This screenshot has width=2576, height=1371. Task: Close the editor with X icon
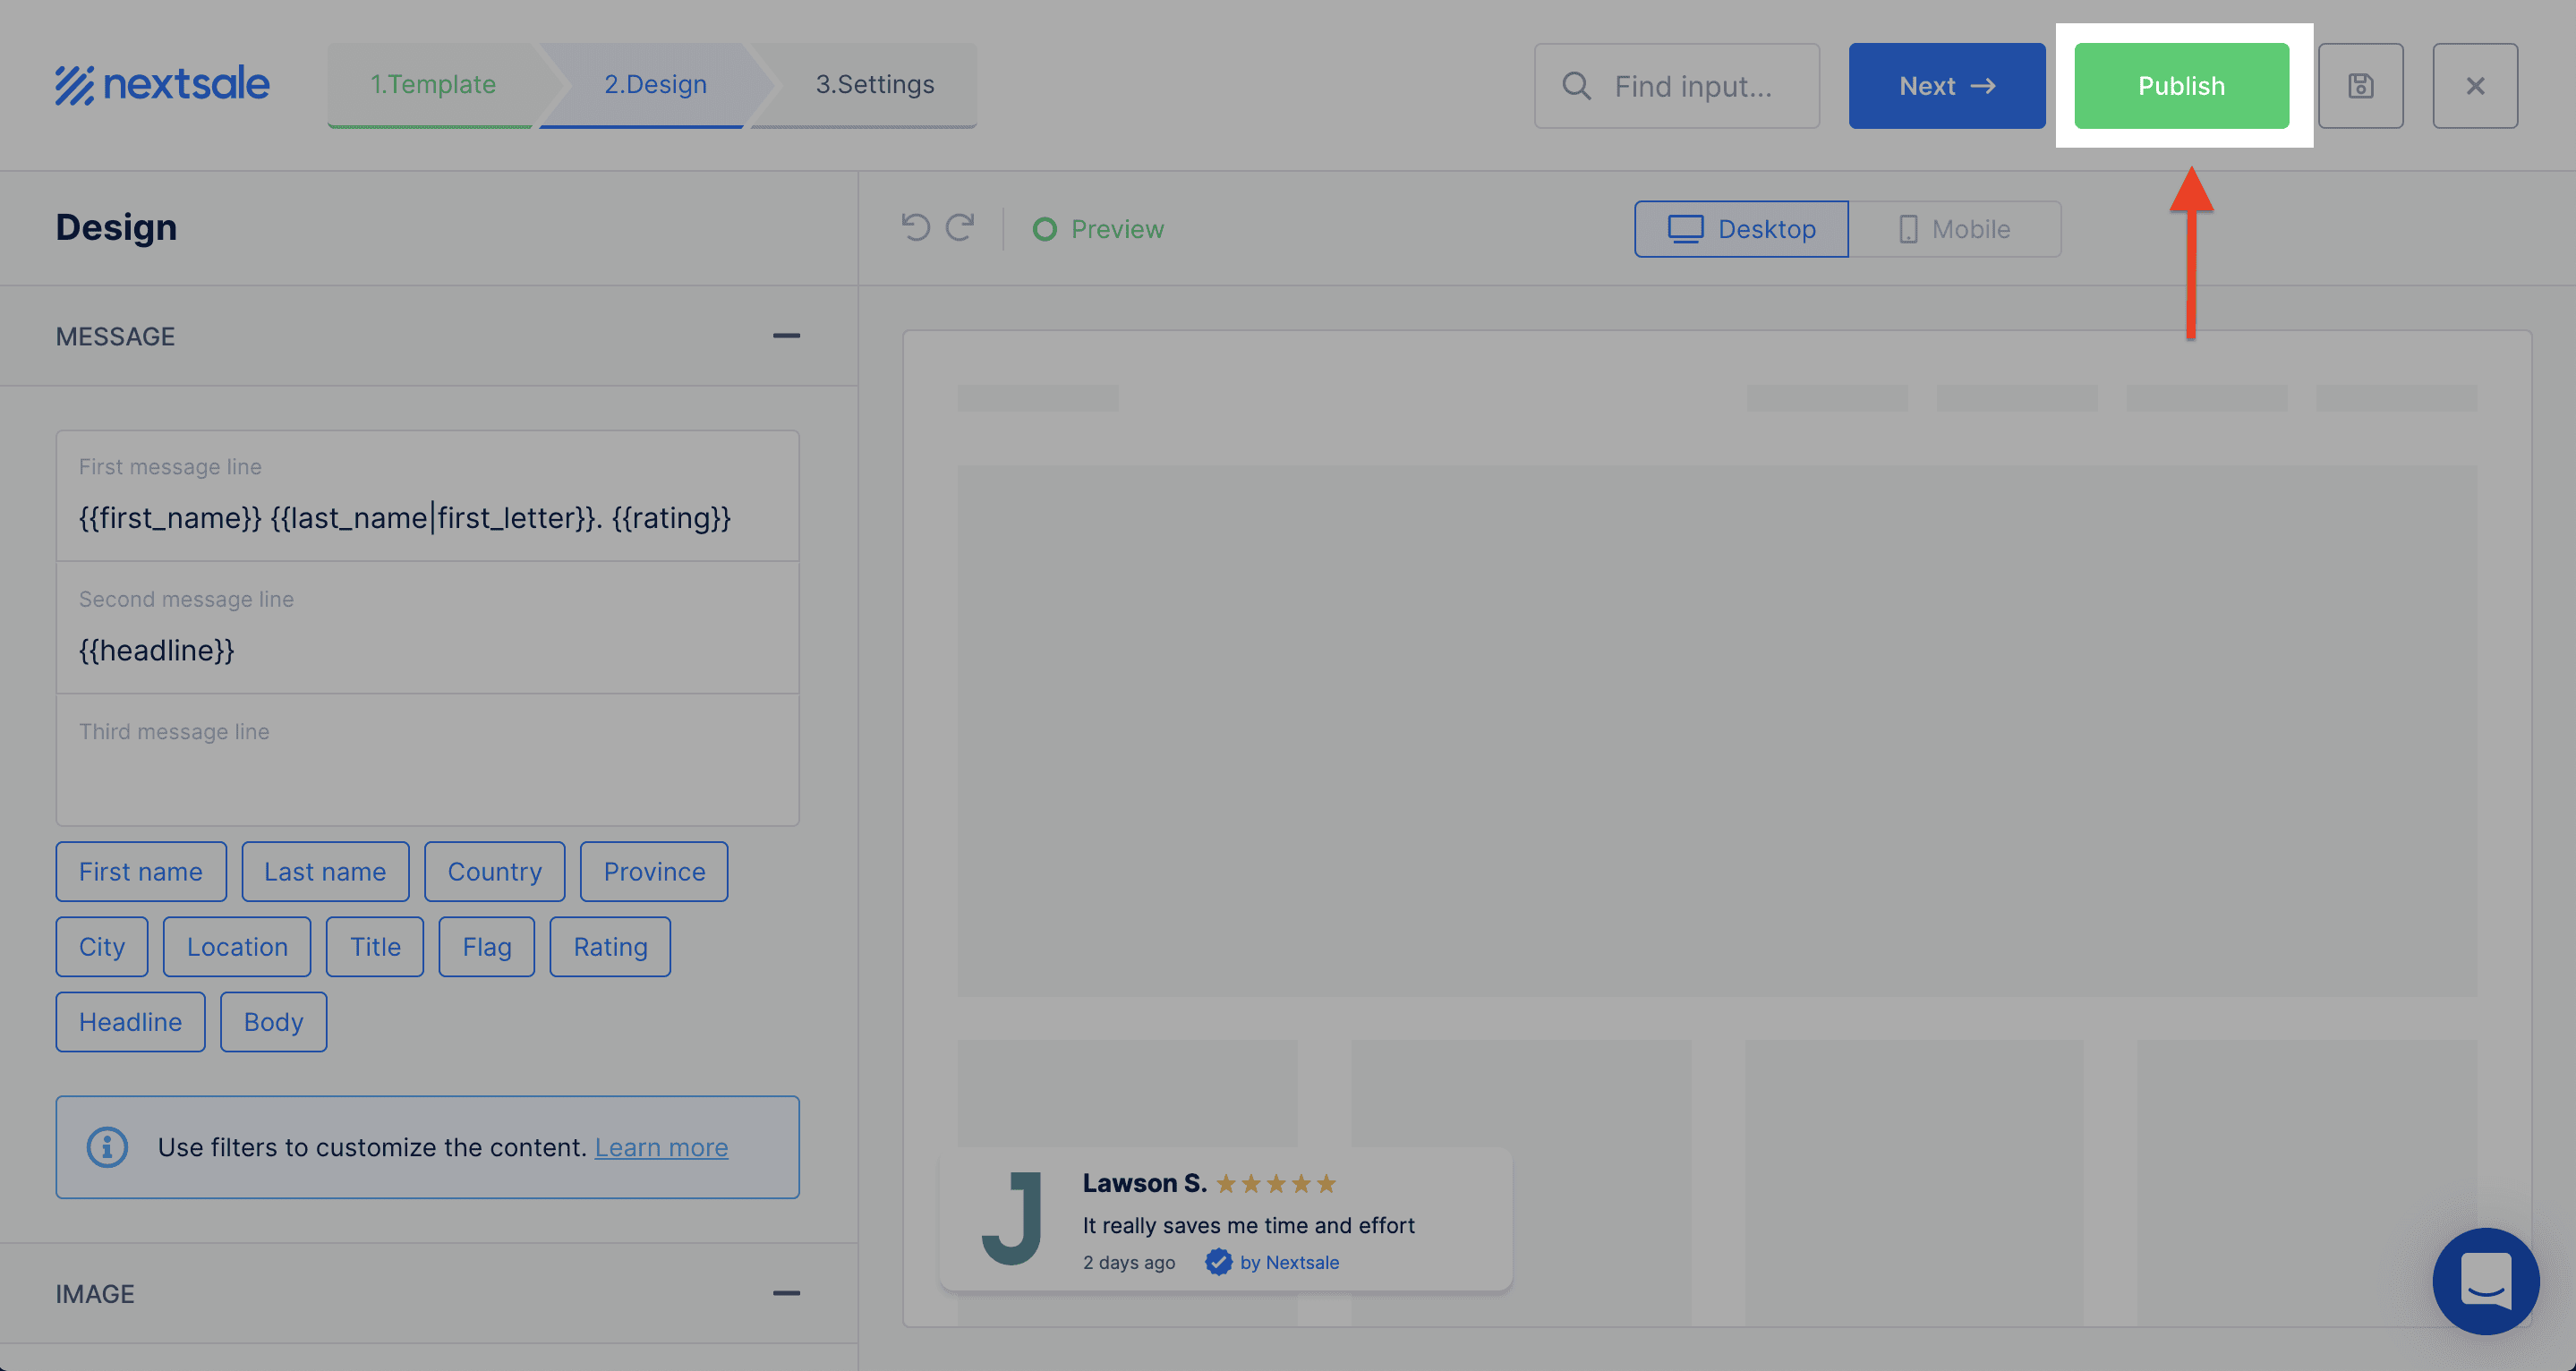(x=2475, y=86)
